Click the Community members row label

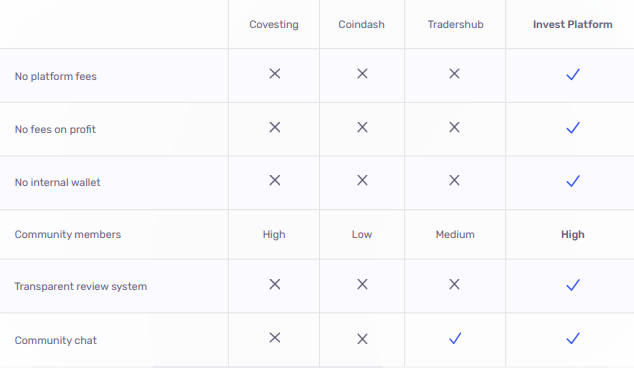pos(68,235)
